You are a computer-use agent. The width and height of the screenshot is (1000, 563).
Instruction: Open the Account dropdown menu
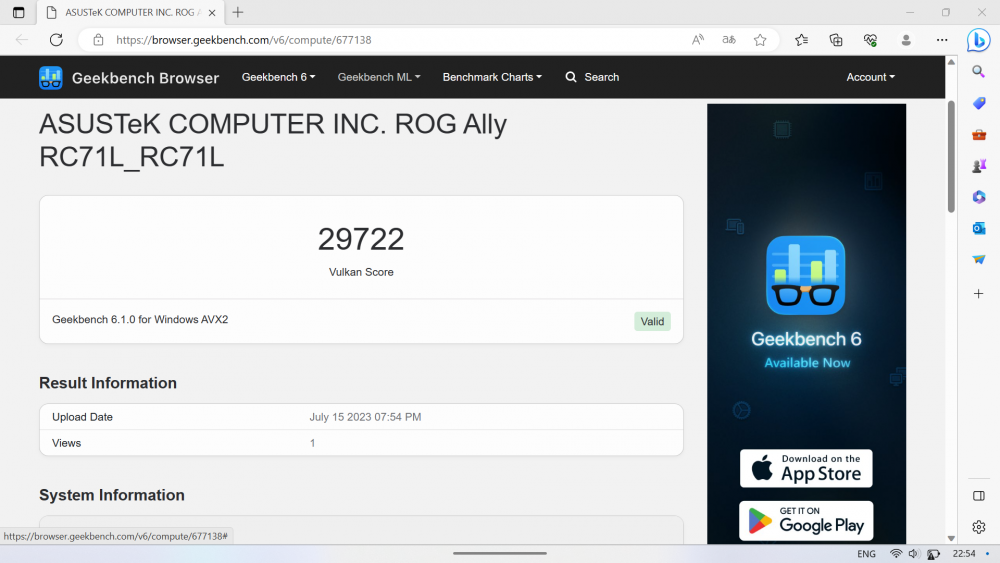871,77
